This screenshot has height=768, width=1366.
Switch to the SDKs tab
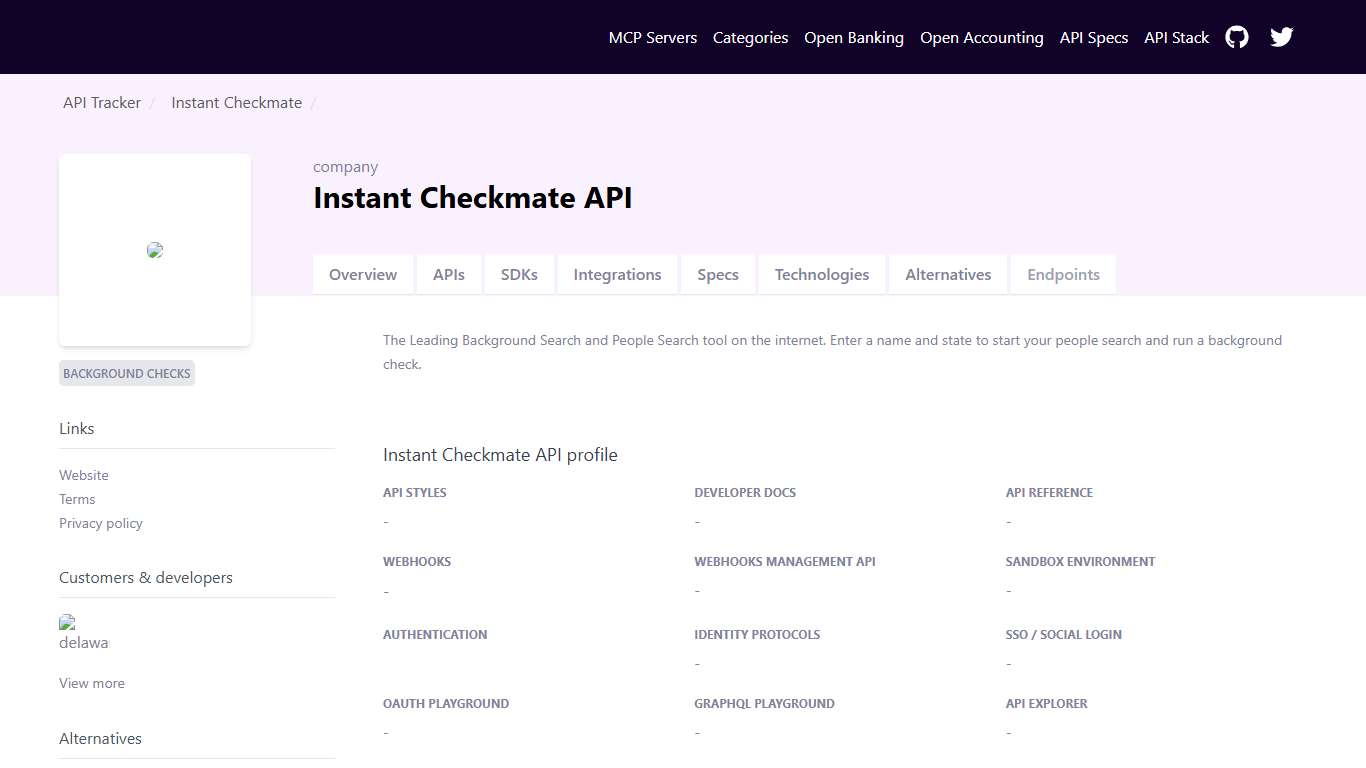point(519,274)
